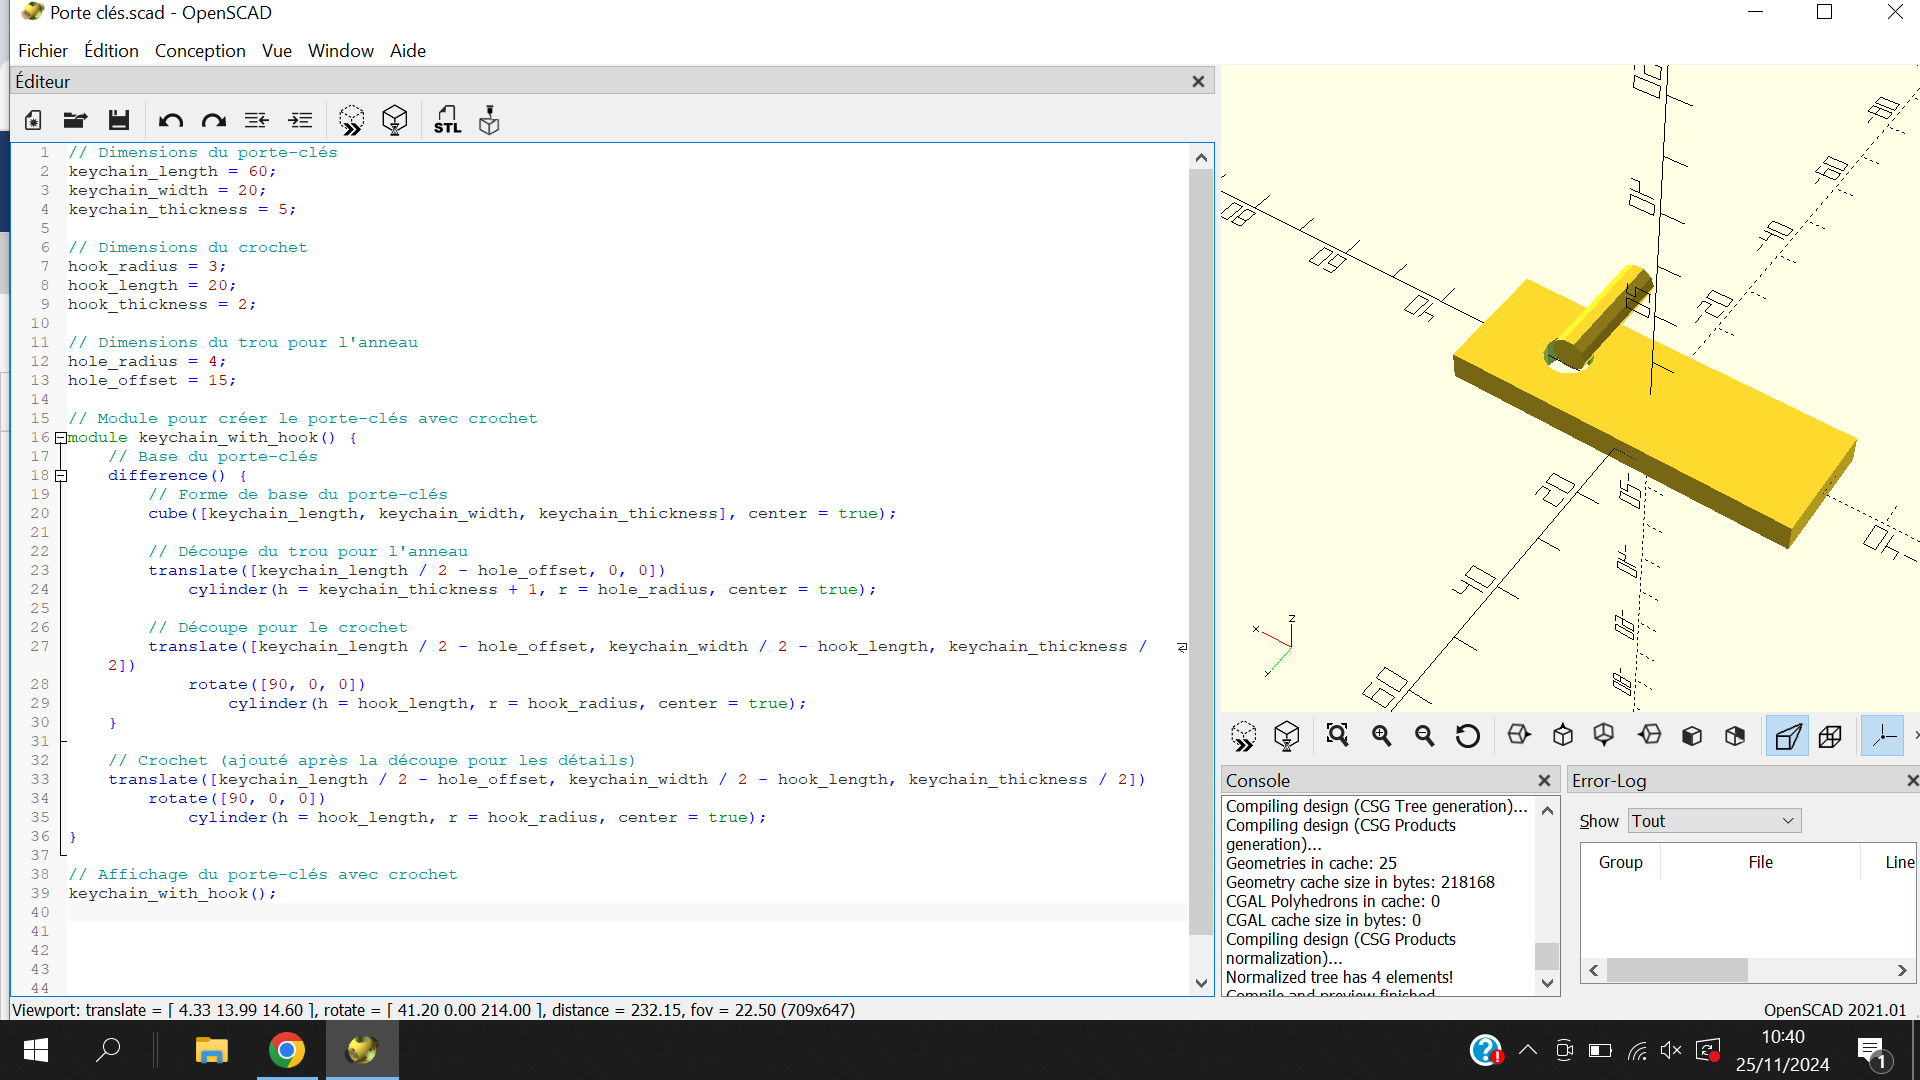The image size is (1920, 1080).
Task: Close the Error-Log panel
Action: point(1911,781)
